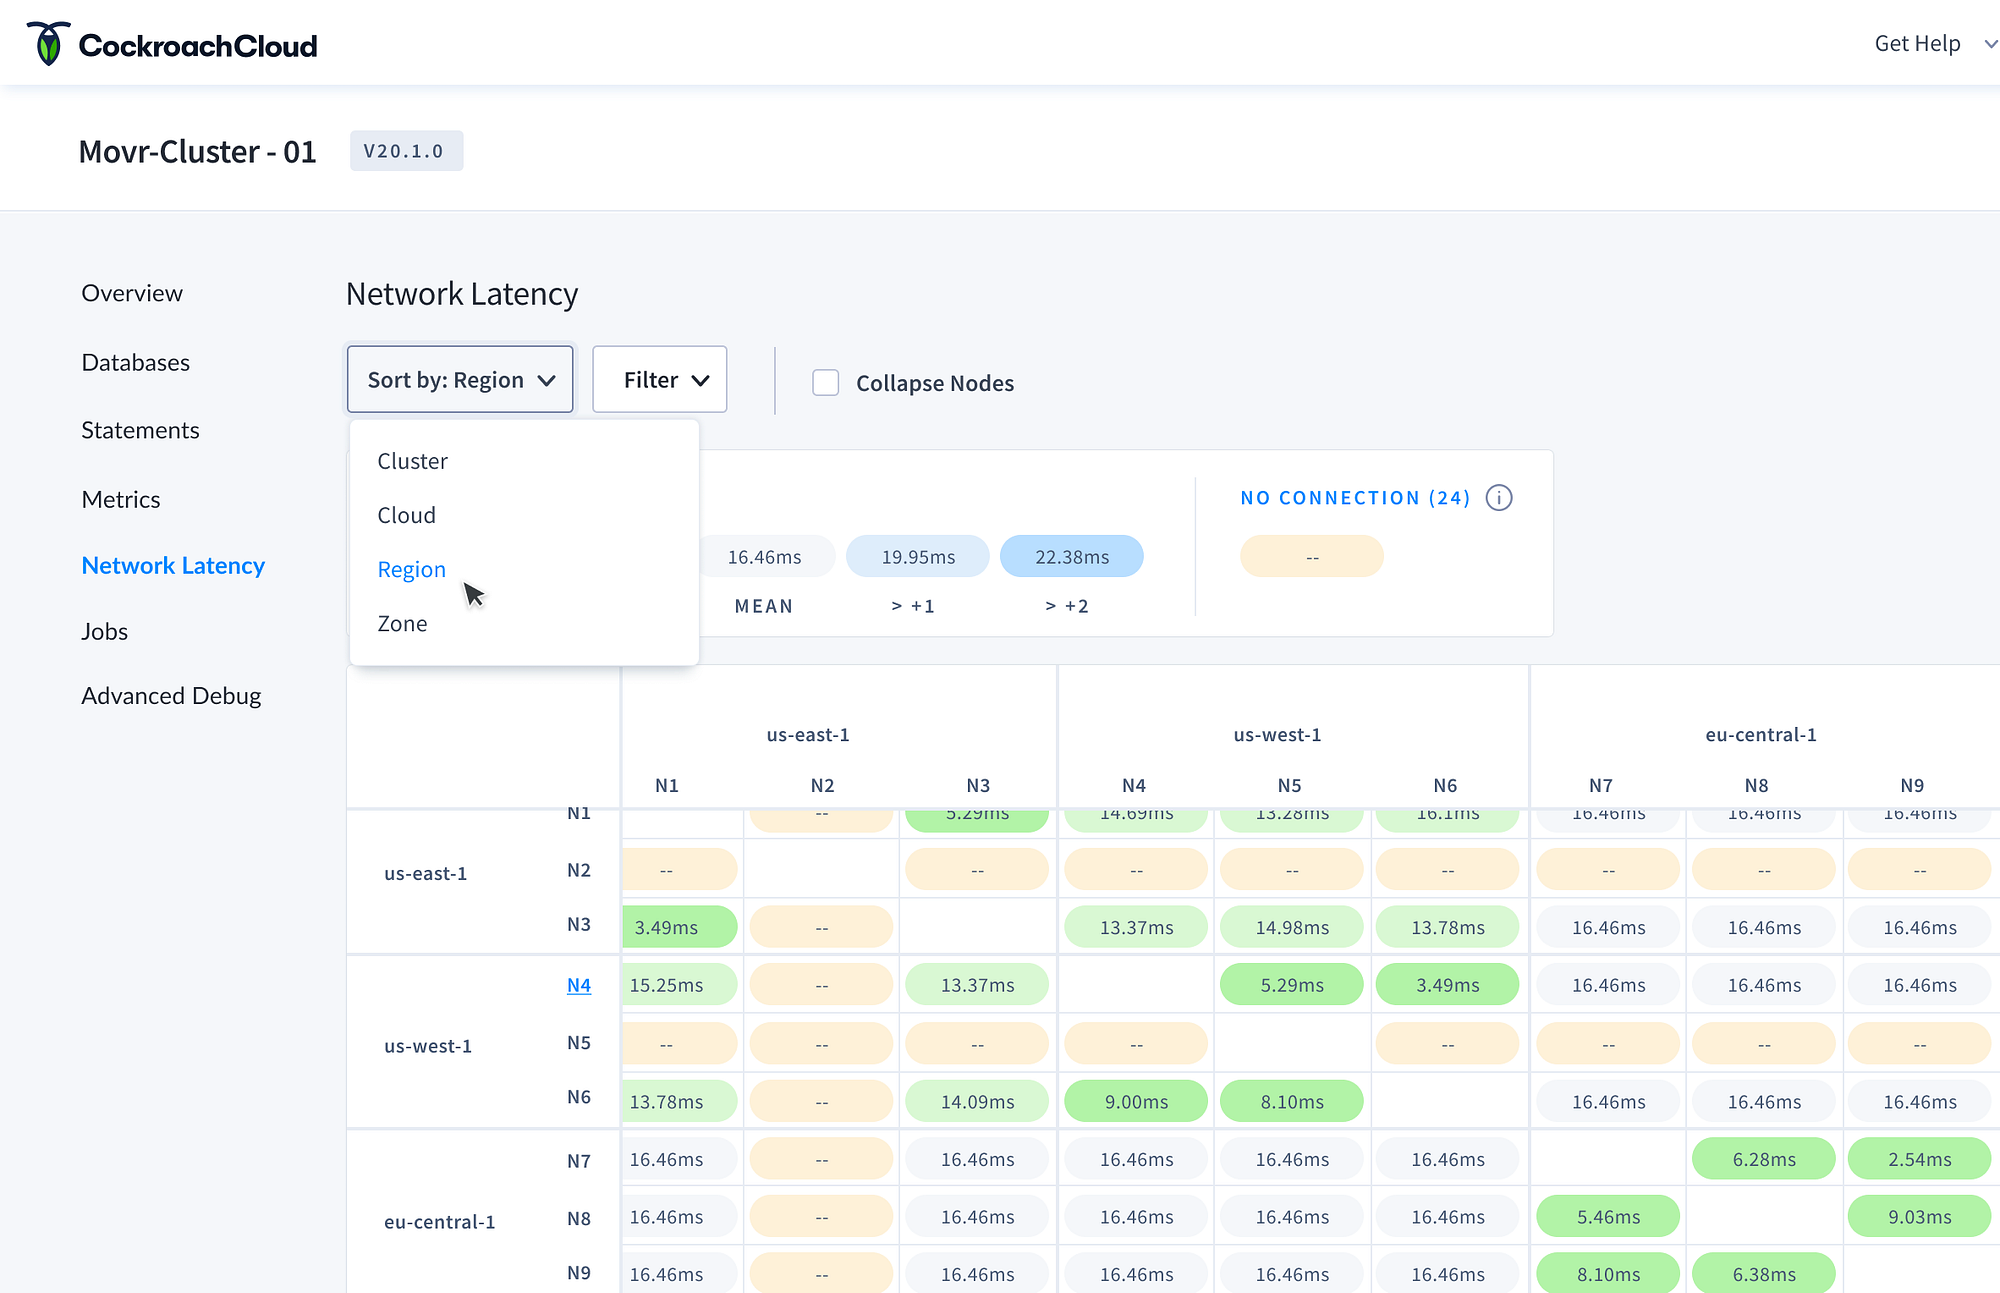Click the 15.25ms cell in row N4
This screenshot has width=2000, height=1293.
(680, 985)
